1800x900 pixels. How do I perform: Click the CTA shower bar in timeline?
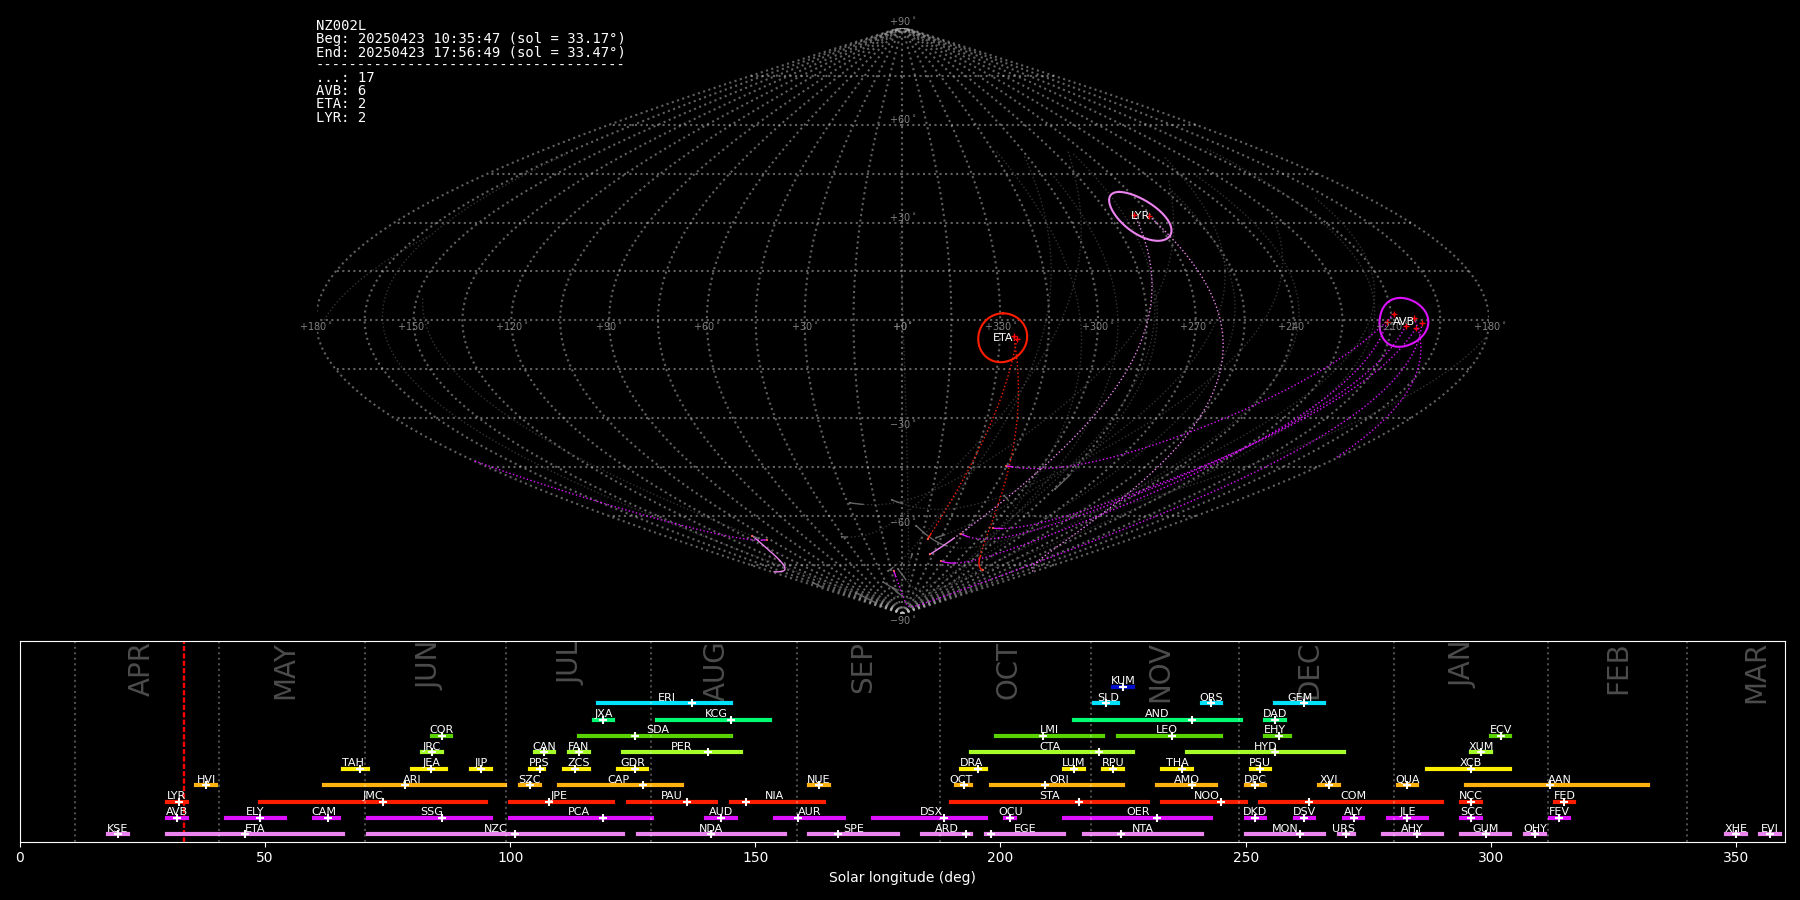click(1052, 752)
